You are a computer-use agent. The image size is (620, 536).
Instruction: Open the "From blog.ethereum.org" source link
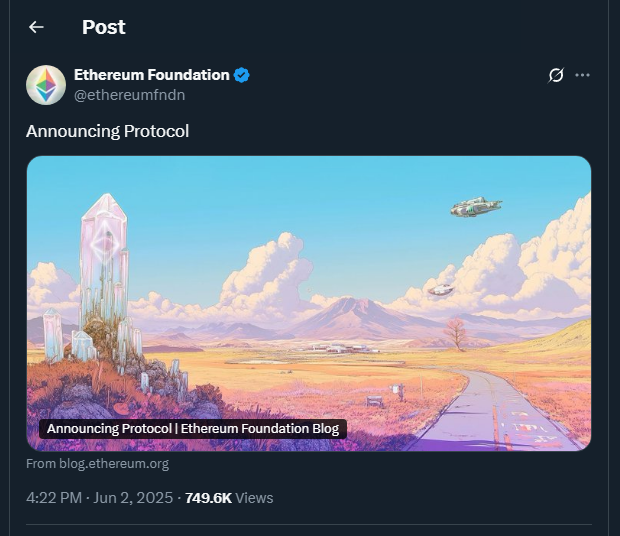tap(97, 463)
